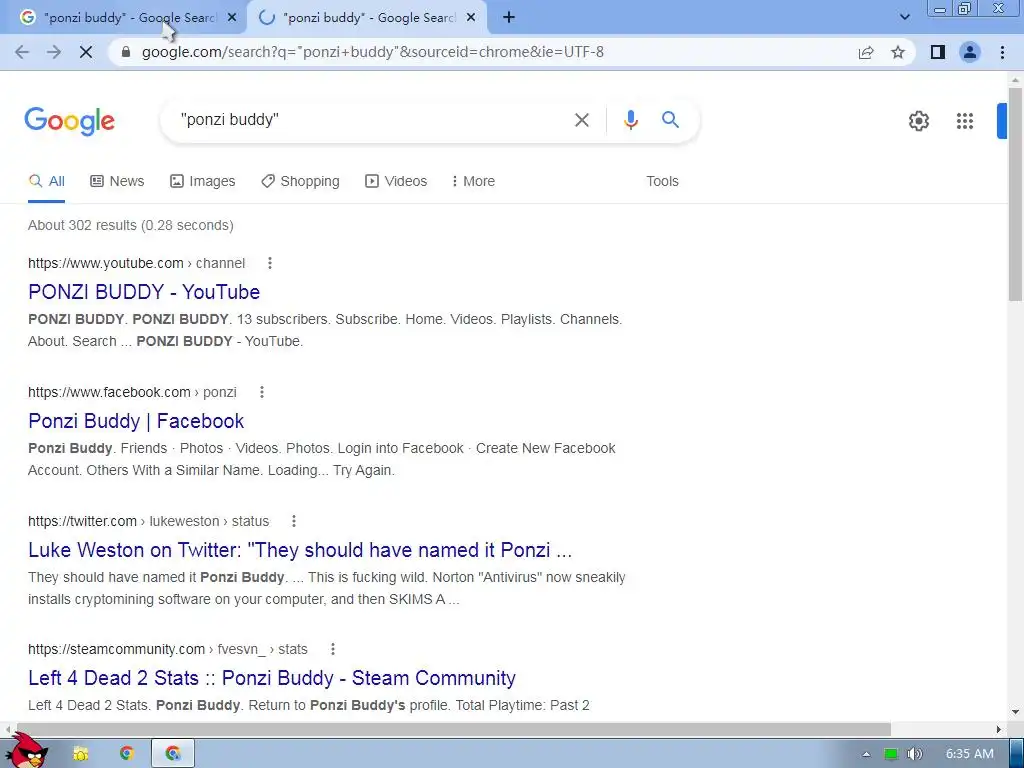Share this page from the address bar
Screen dimensions: 1024x768
[x=866, y=52]
